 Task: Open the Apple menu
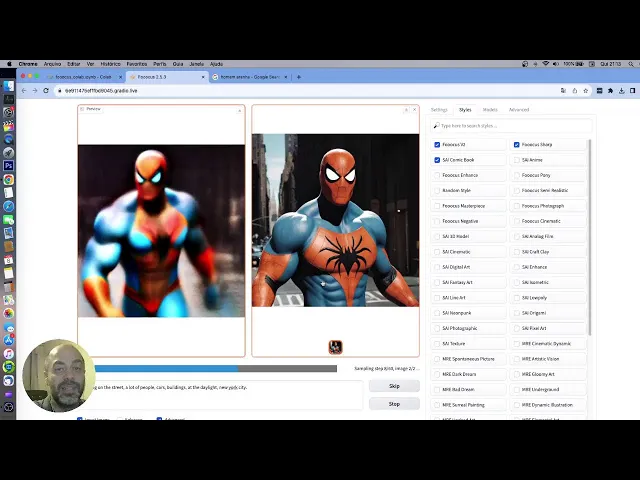(x=9, y=64)
